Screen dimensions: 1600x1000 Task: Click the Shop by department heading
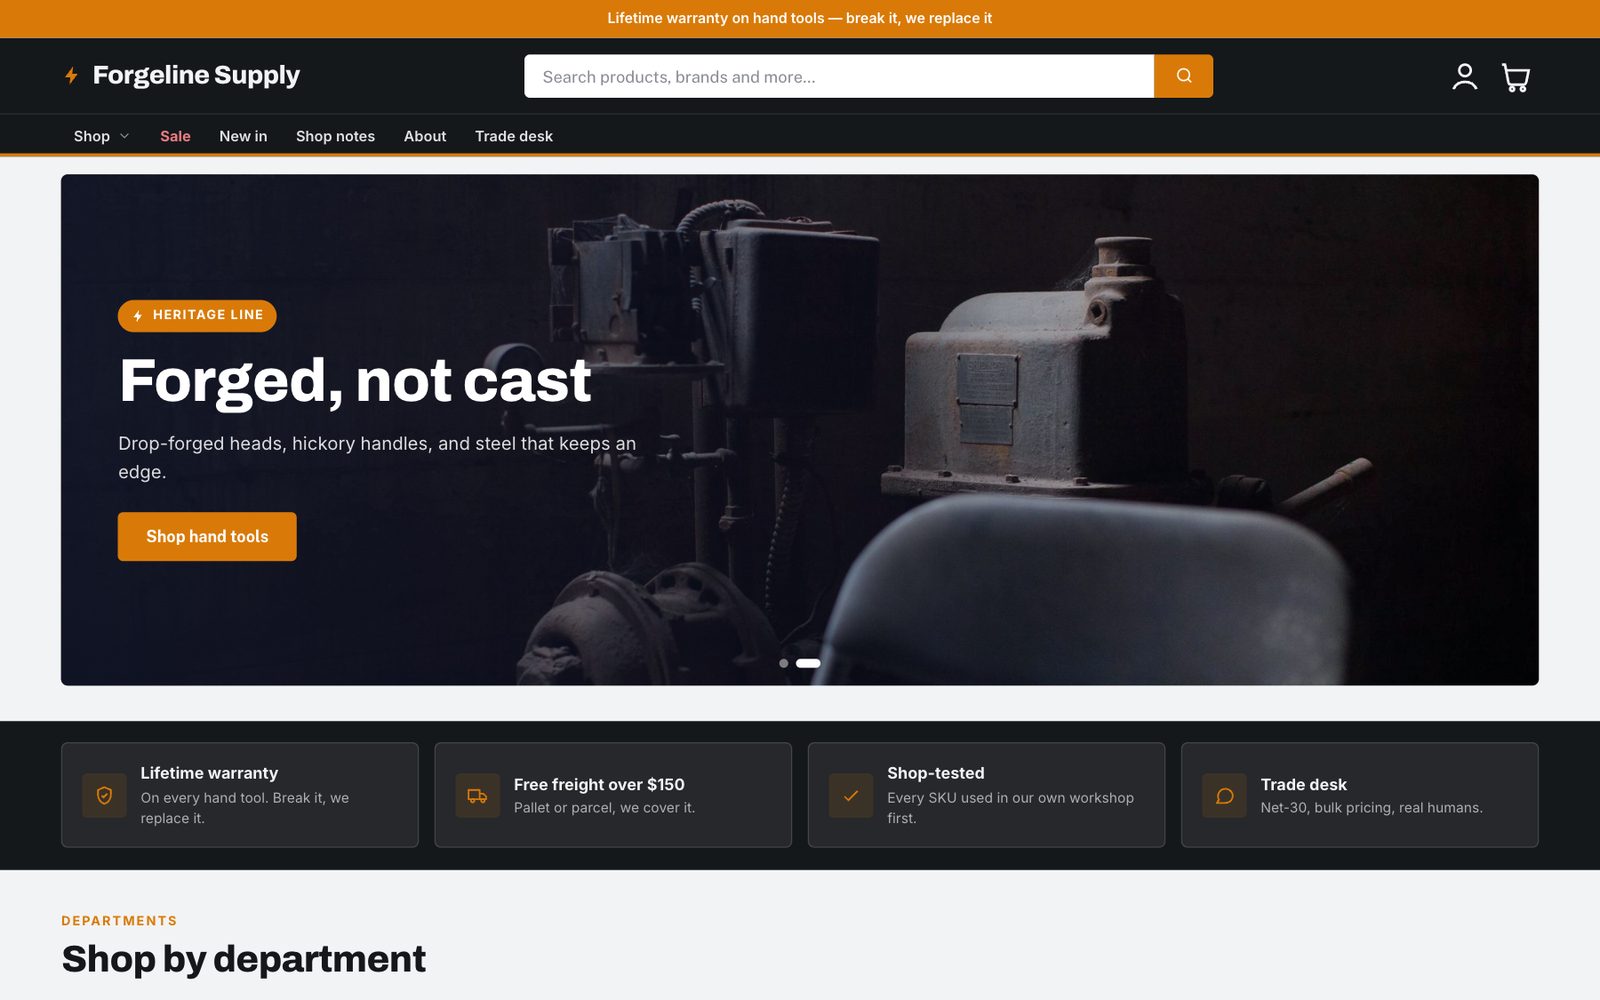pyautogui.click(x=244, y=959)
